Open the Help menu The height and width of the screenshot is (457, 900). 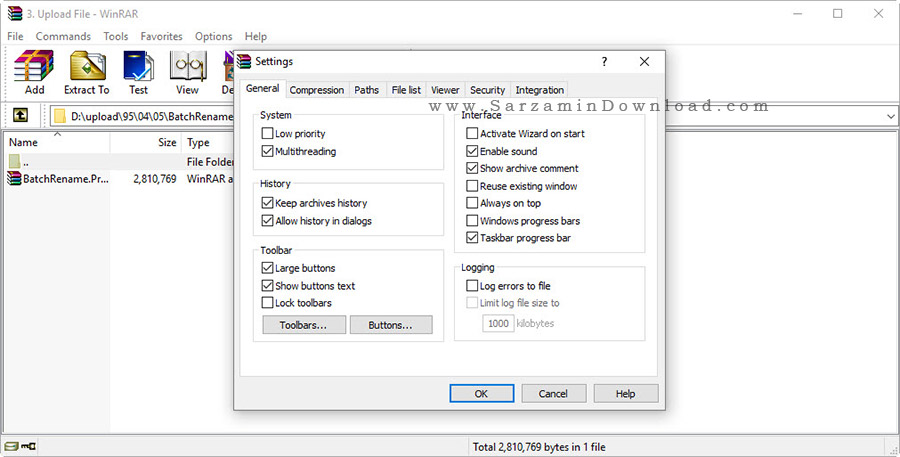[255, 36]
